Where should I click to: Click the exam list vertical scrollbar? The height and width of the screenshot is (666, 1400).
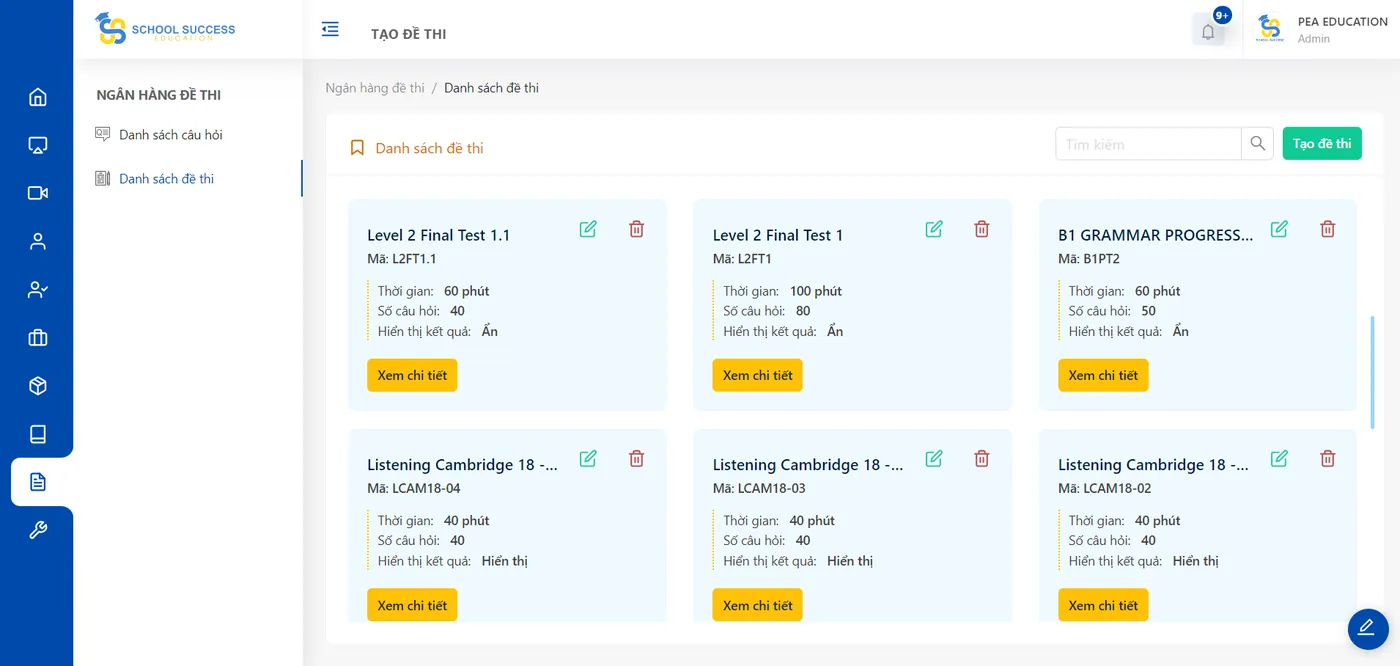[x=1372, y=372]
